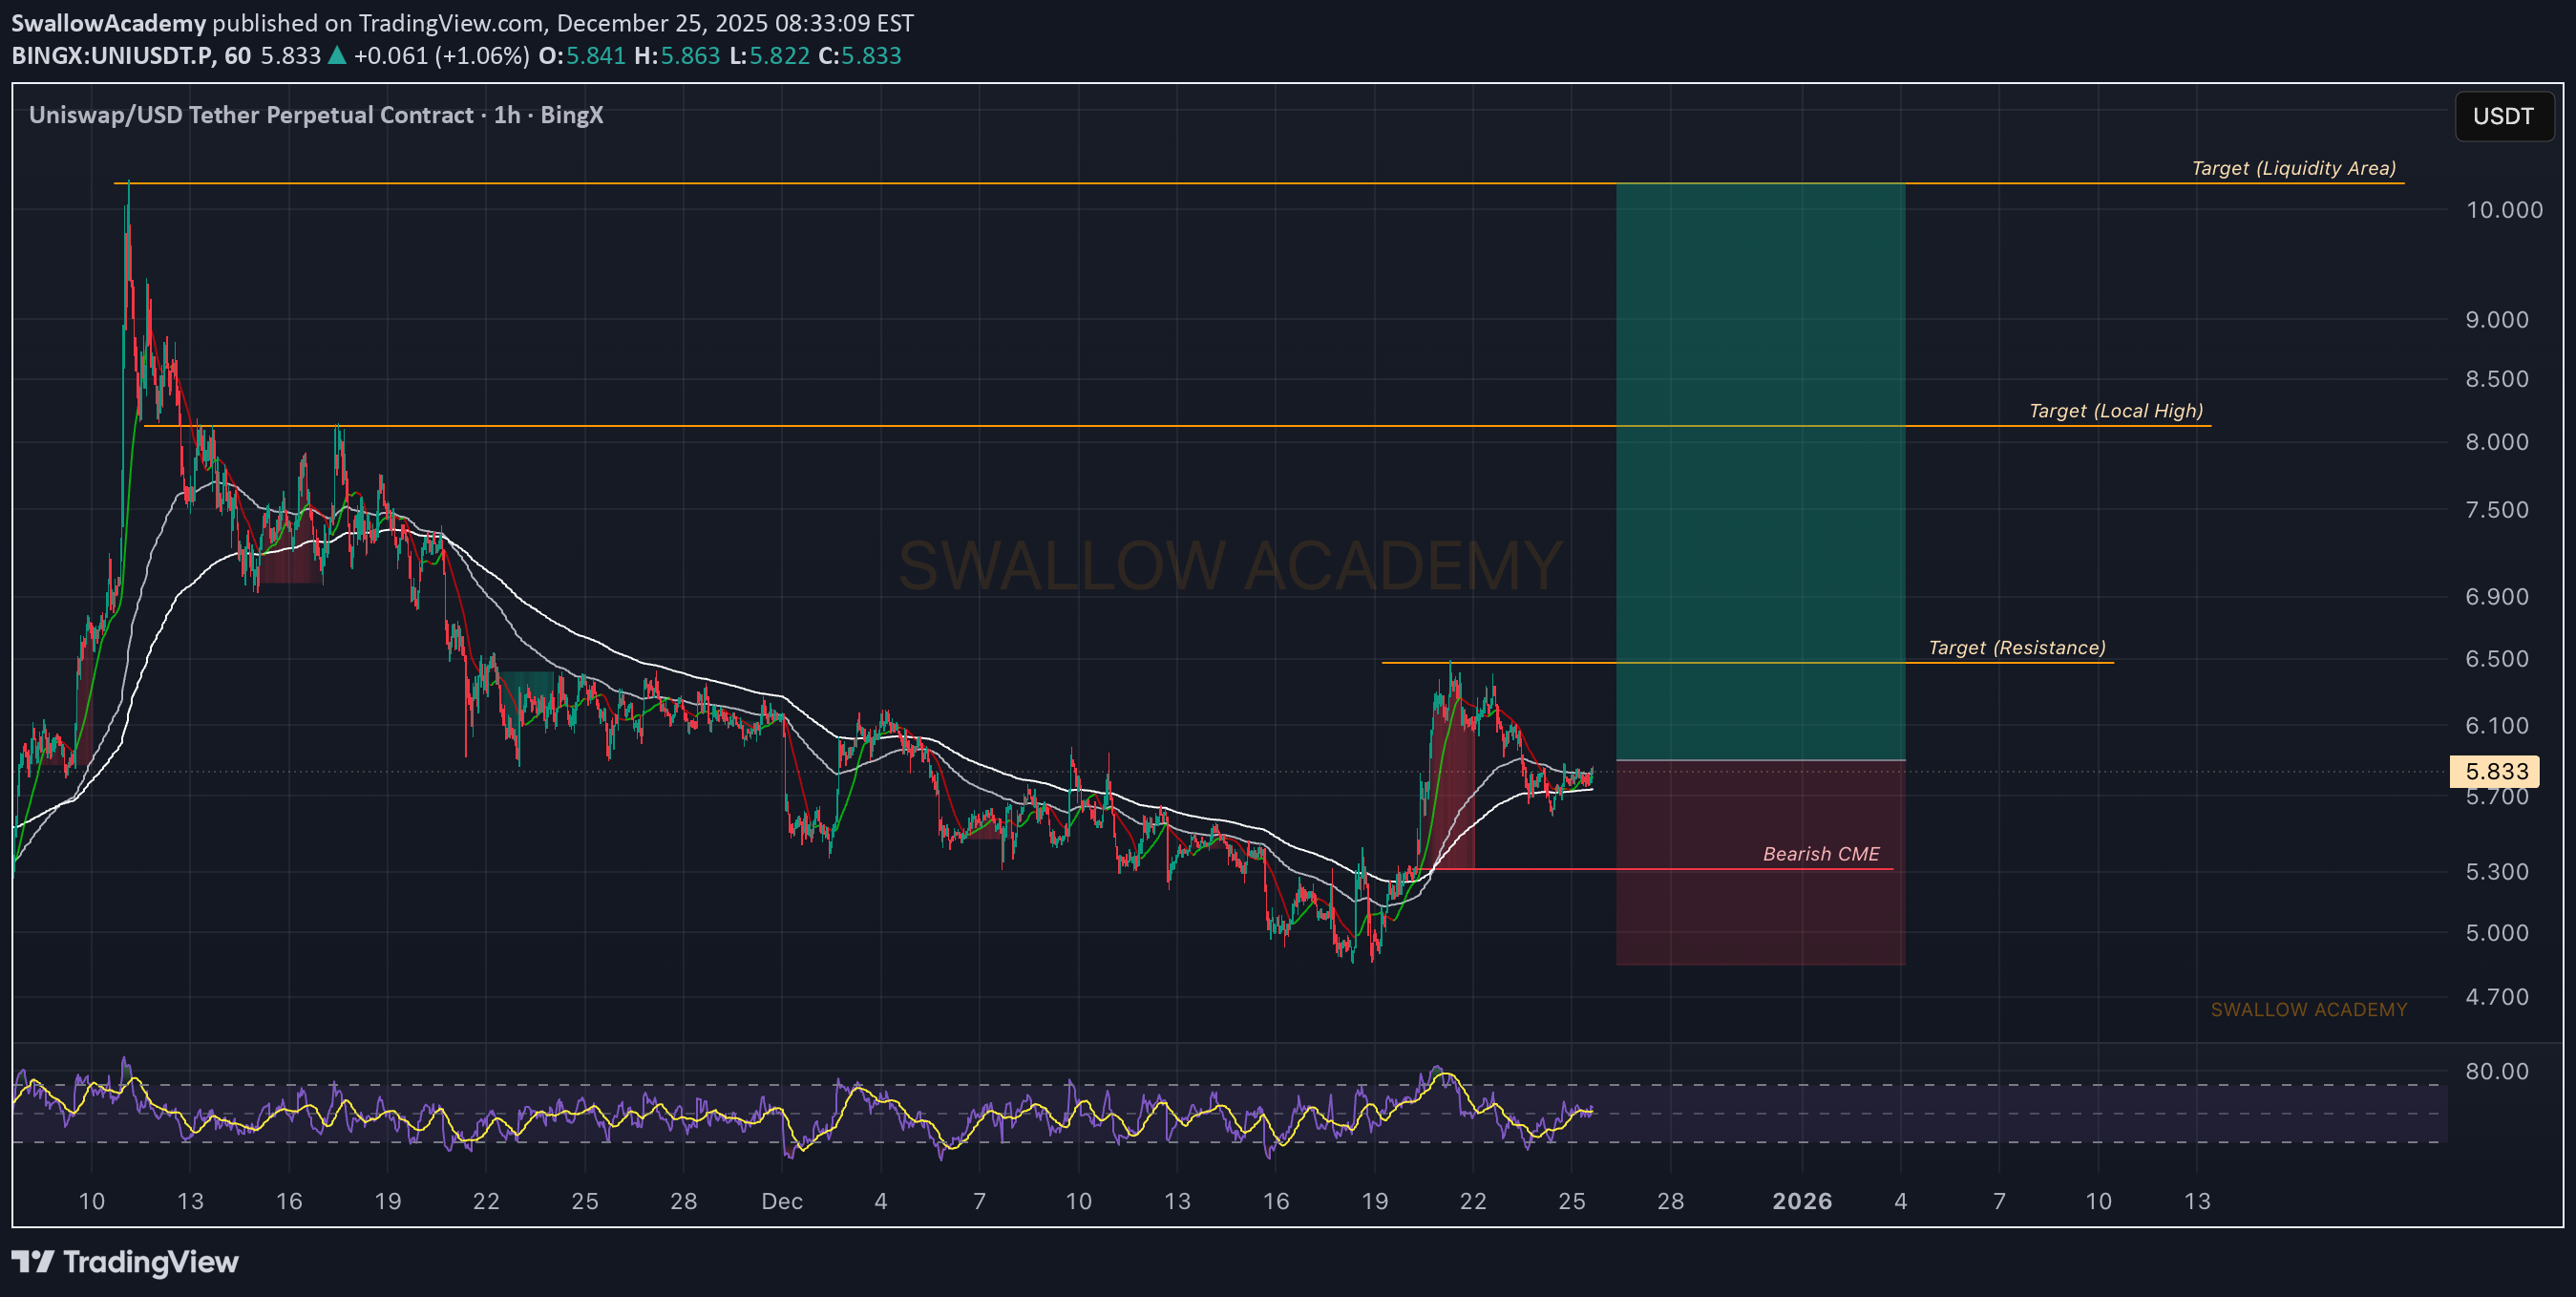Select the Target (Resistance) label
The image size is (2576, 1297).
pyautogui.click(x=2016, y=648)
